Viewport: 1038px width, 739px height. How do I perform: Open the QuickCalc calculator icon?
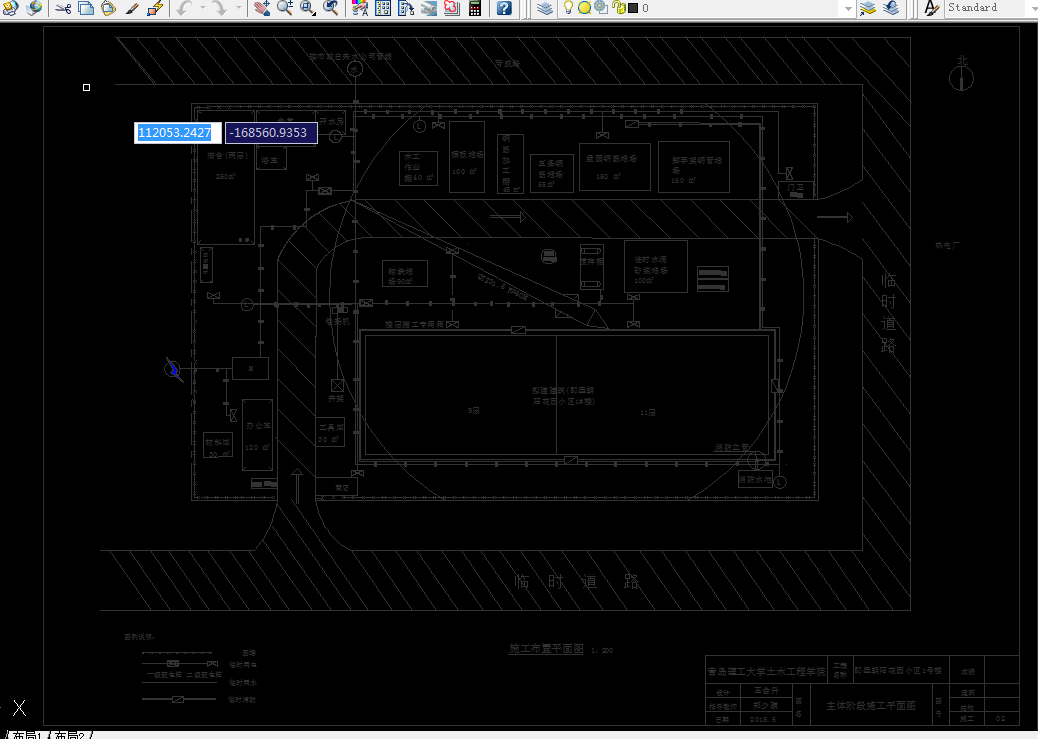click(475, 8)
